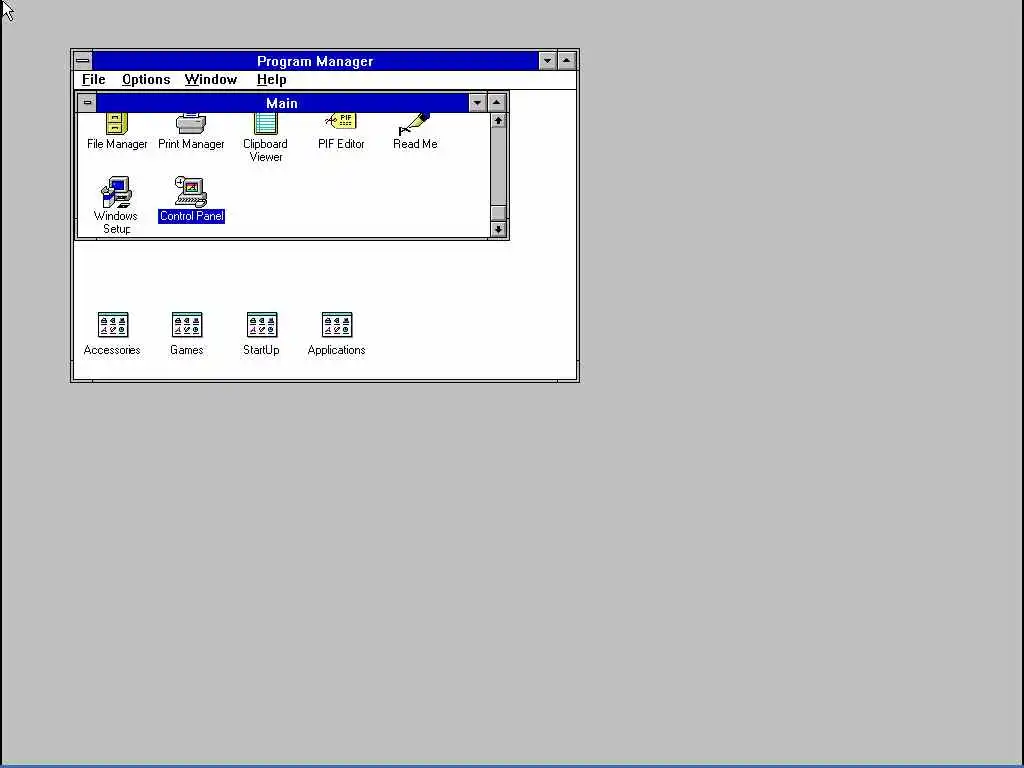Open the Help menu

(x=272, y=80)
